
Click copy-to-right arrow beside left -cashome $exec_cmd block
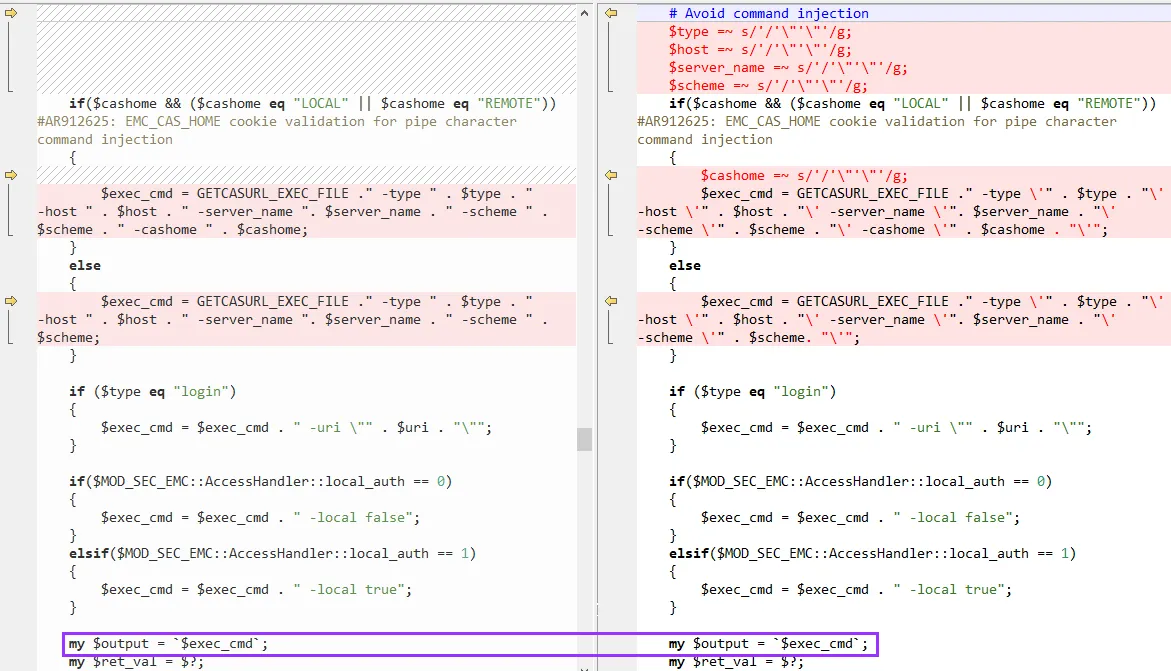11,175
